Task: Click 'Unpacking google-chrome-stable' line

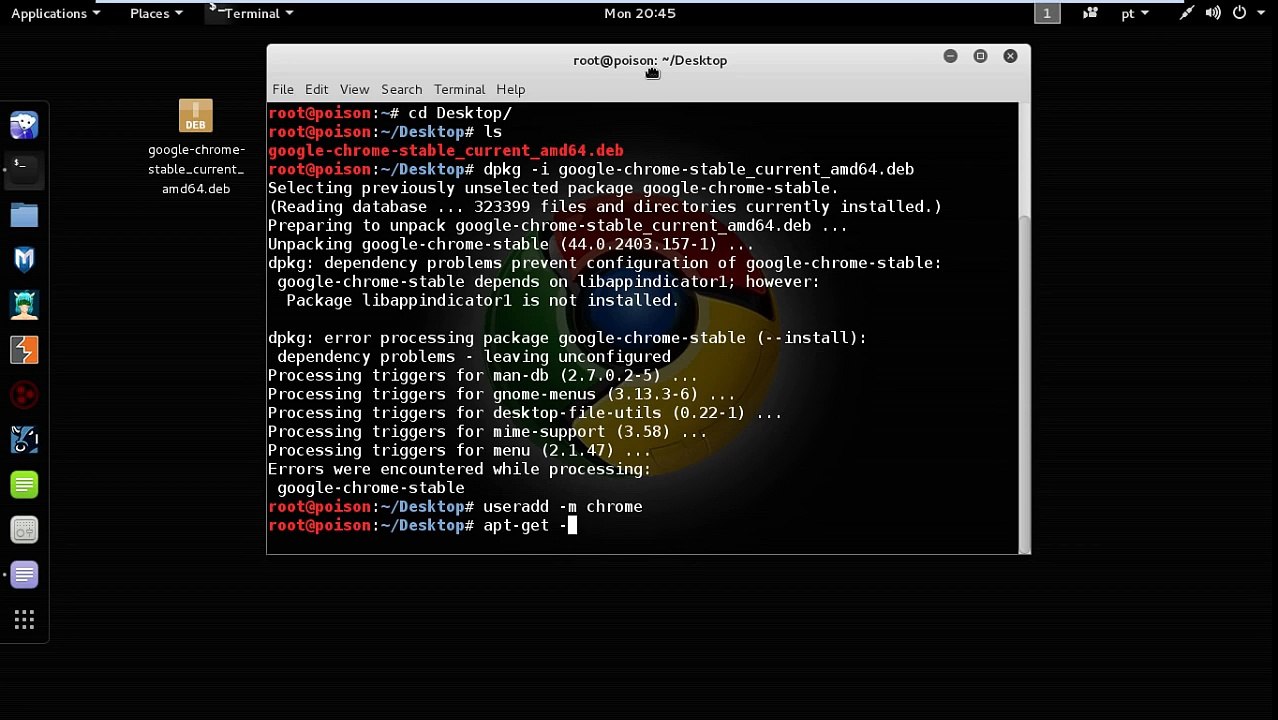Action: tap(511, 244)
